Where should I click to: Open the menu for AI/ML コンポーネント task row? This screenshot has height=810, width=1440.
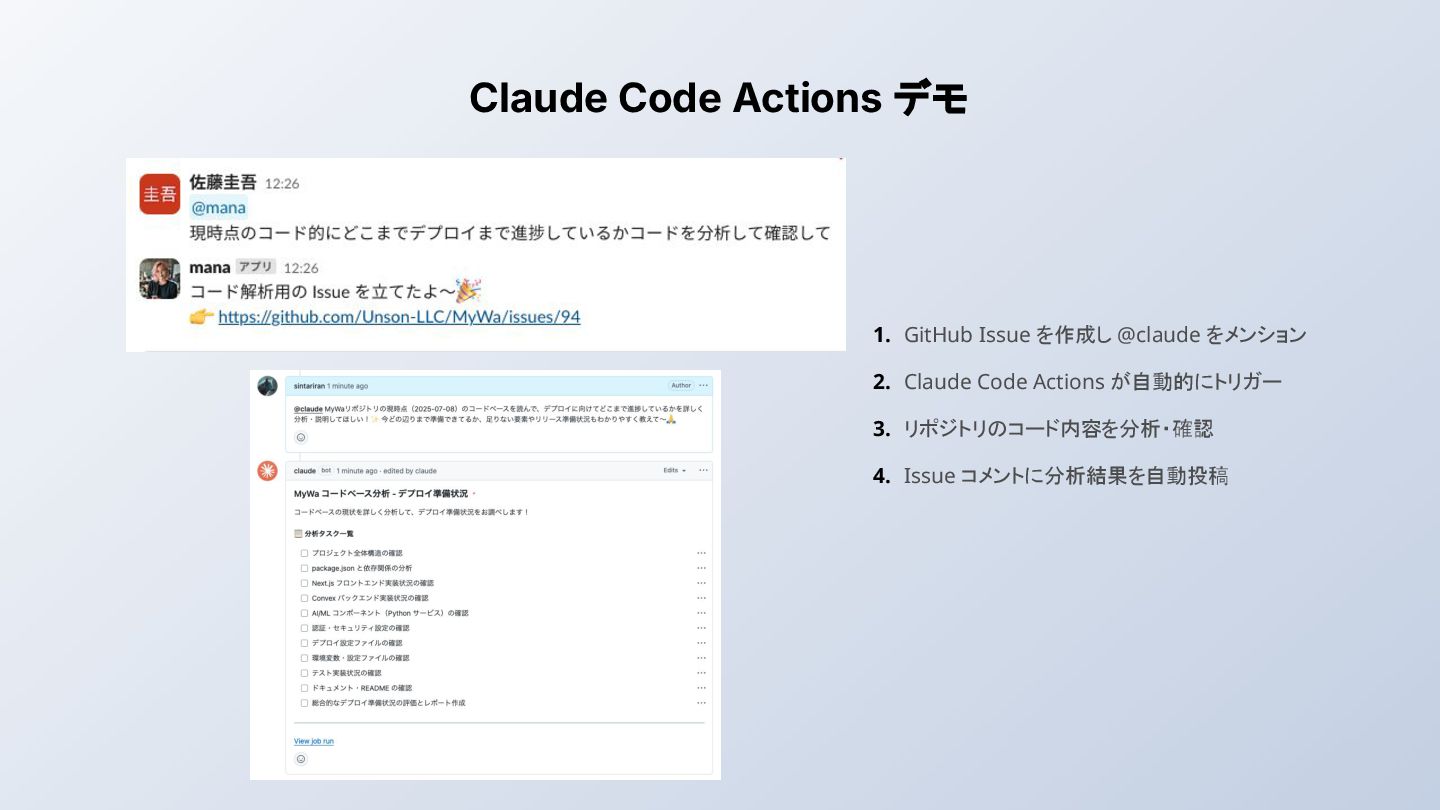tap(701, 613)
